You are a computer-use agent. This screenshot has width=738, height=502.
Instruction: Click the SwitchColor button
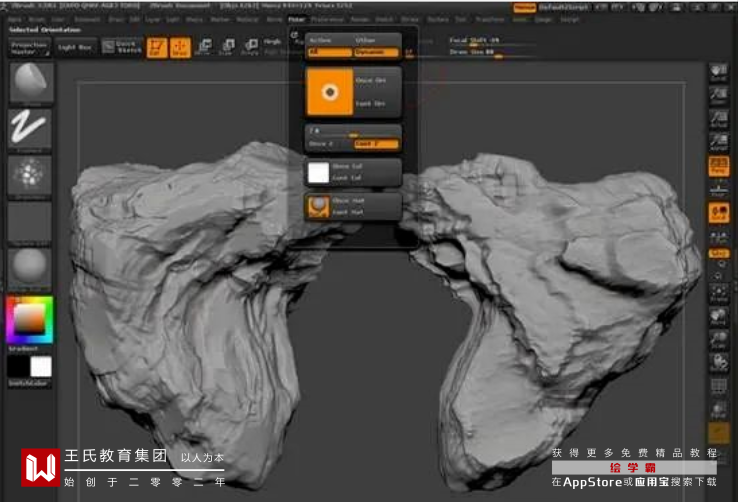click(x=29, y=383)
